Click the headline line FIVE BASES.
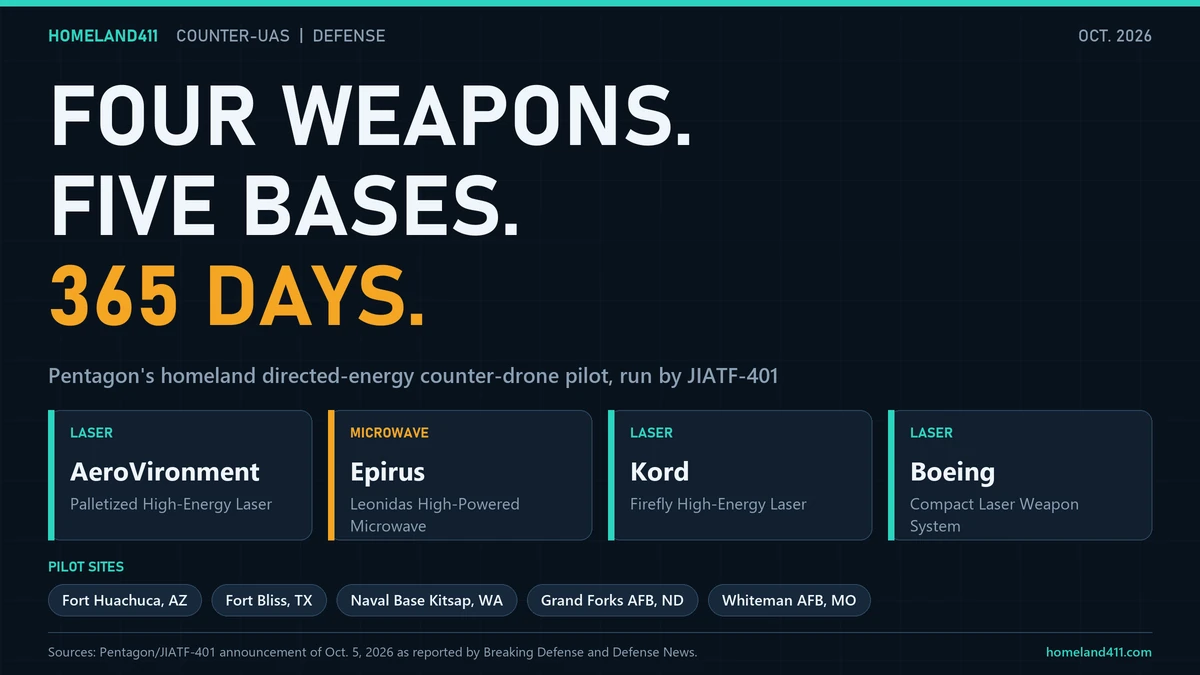The width and height of the screenshot is (1200, 675). [285, 207]
